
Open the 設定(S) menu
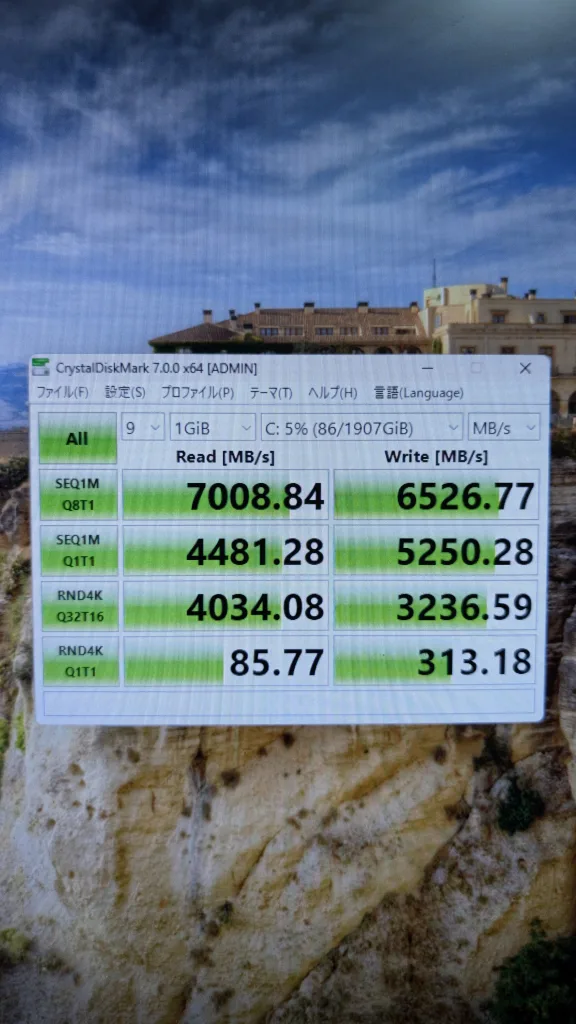[125, 392]
